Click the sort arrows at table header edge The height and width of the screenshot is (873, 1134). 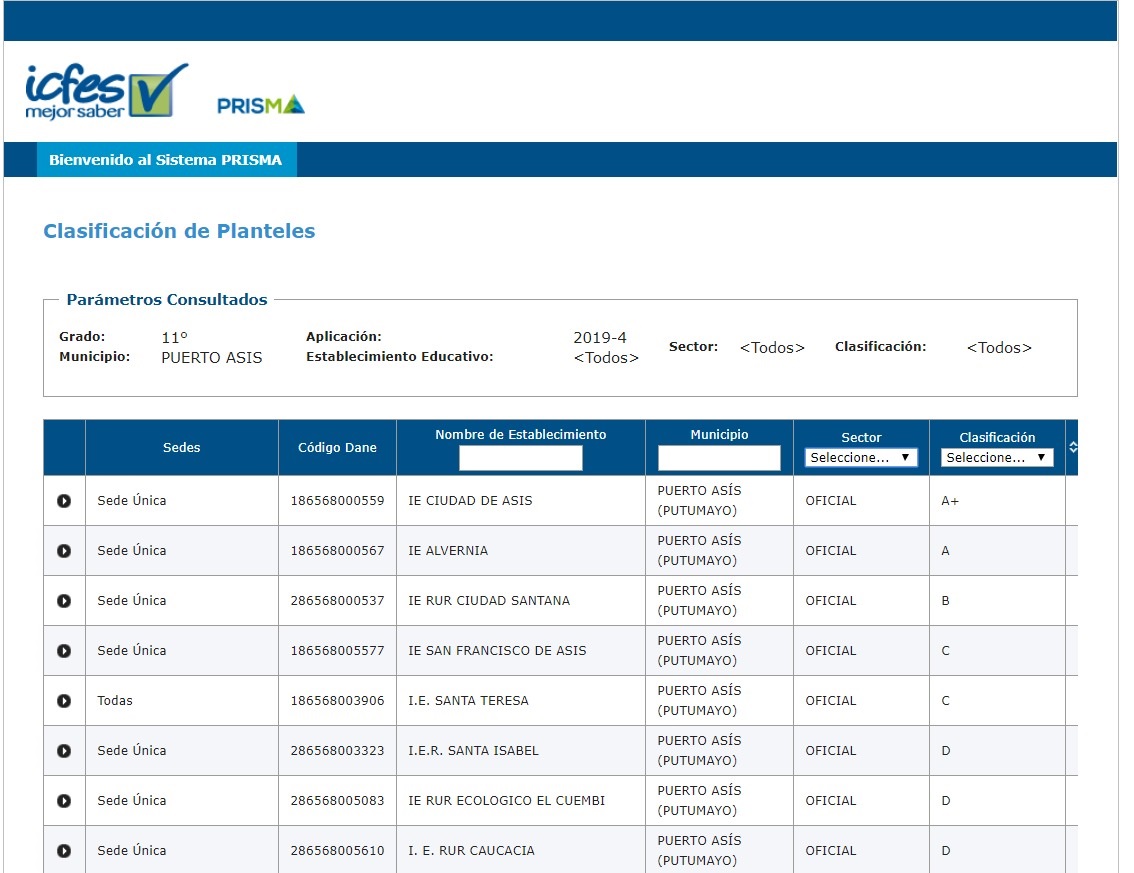pos(1073,447)
